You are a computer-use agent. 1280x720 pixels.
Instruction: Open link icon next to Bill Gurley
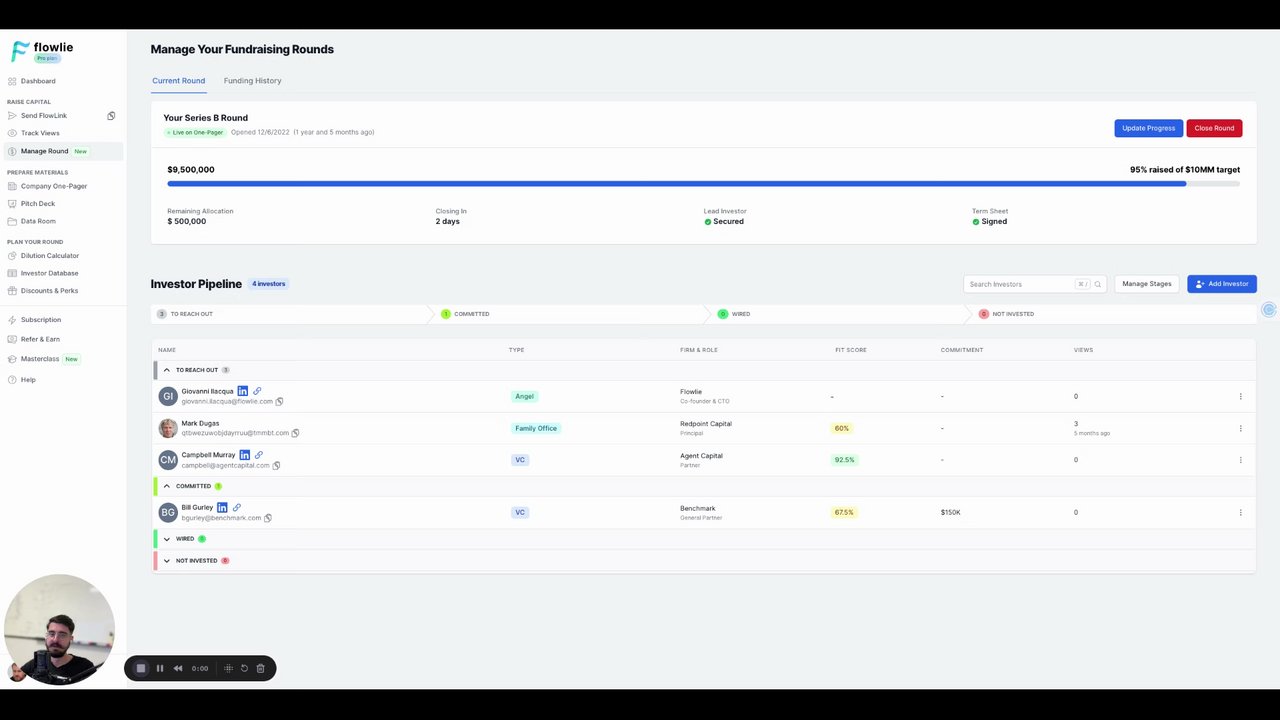coord(237,507)
